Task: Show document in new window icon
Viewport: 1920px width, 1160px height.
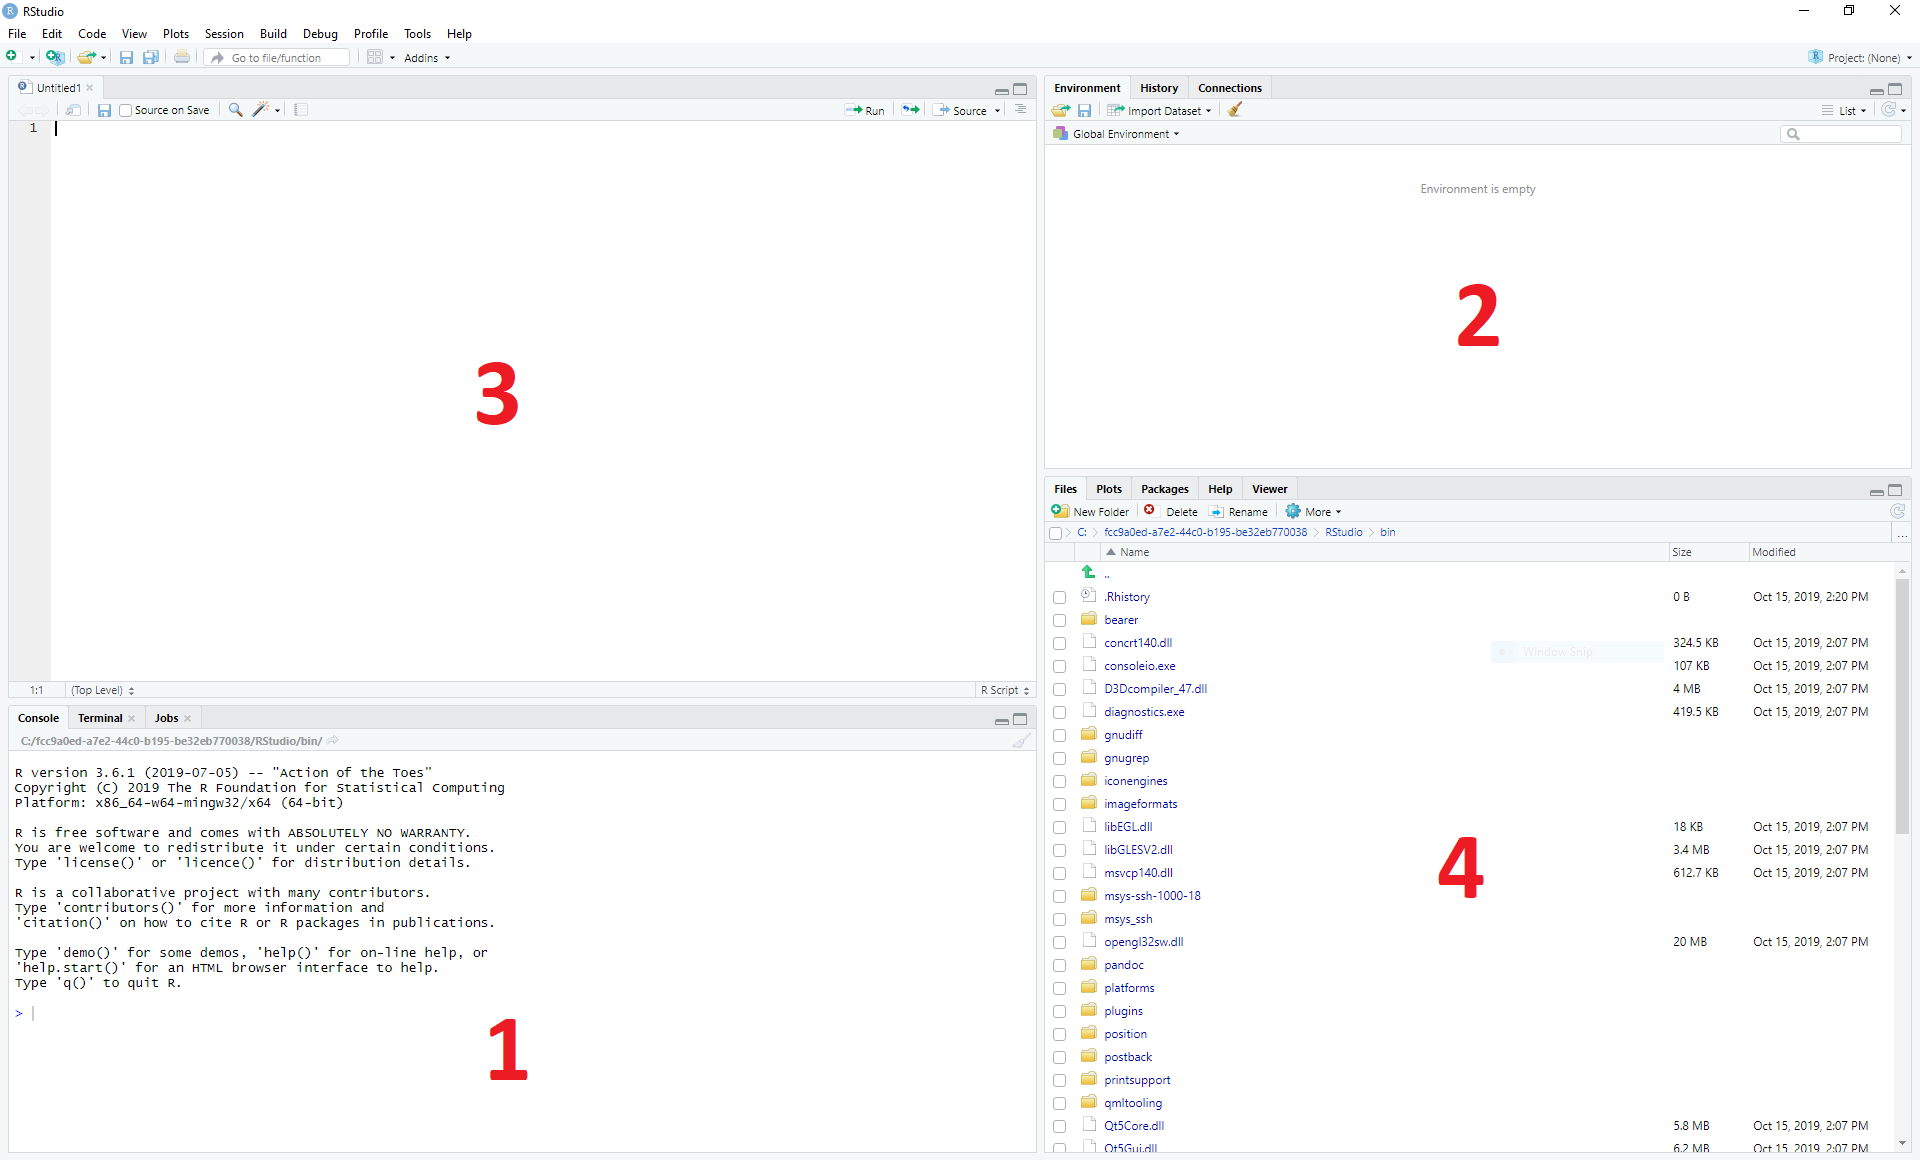Action: [73, 110]
